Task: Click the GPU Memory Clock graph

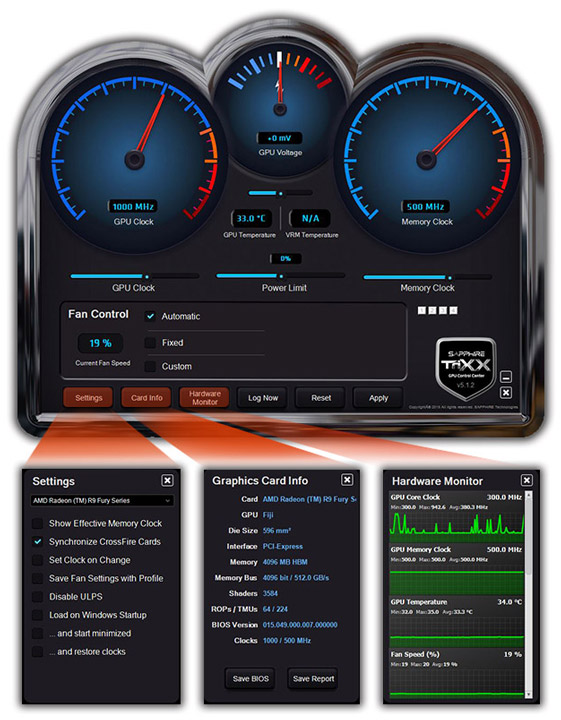Action: pyautogui.click(x=457, y=579)
